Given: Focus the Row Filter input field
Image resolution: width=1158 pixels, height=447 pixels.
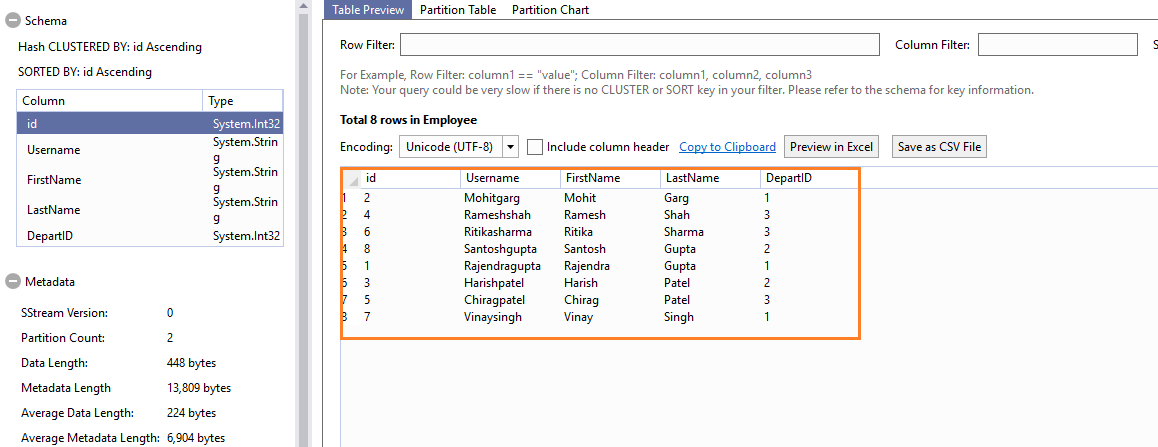Looking at the screenshot, I should pos(639,45).
